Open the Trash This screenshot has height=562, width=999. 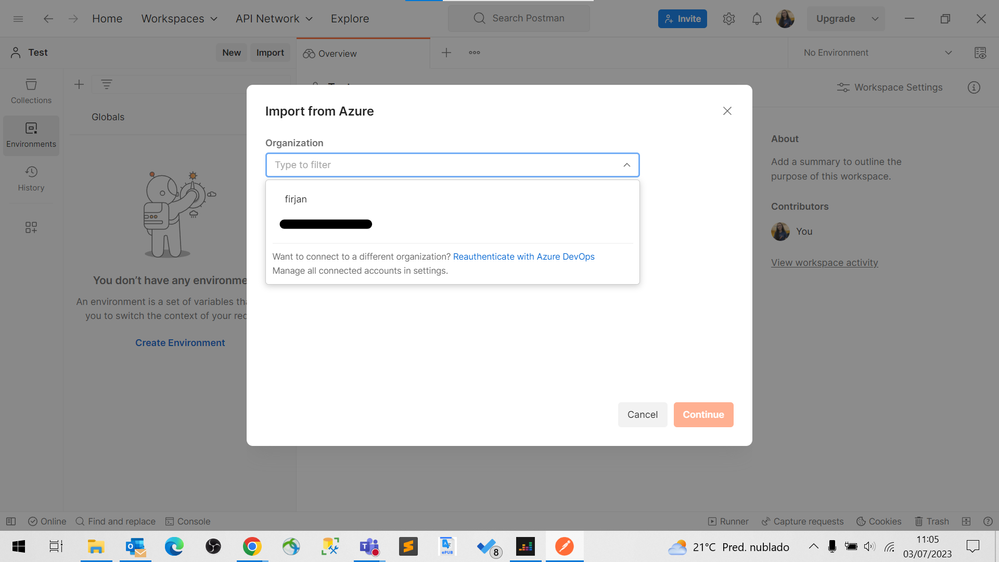click(x=931, y=521)
